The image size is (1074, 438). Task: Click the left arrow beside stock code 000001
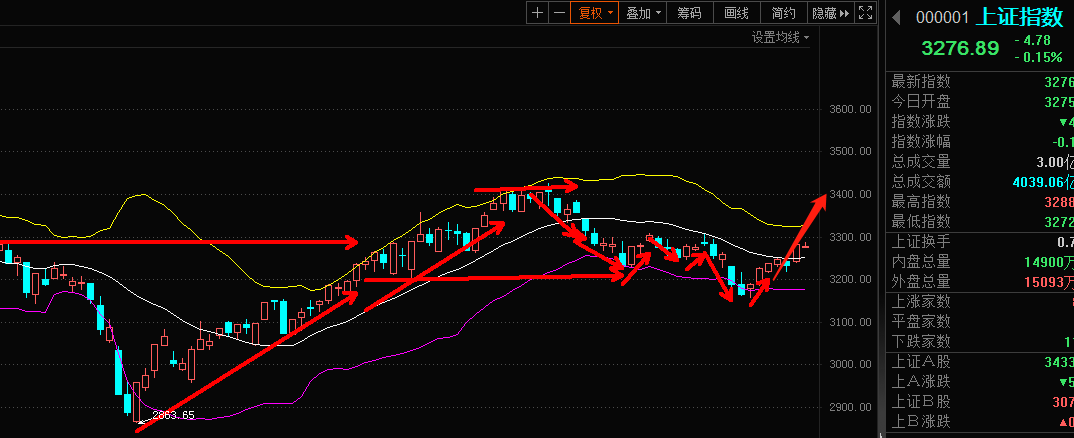tap(896, 17)
